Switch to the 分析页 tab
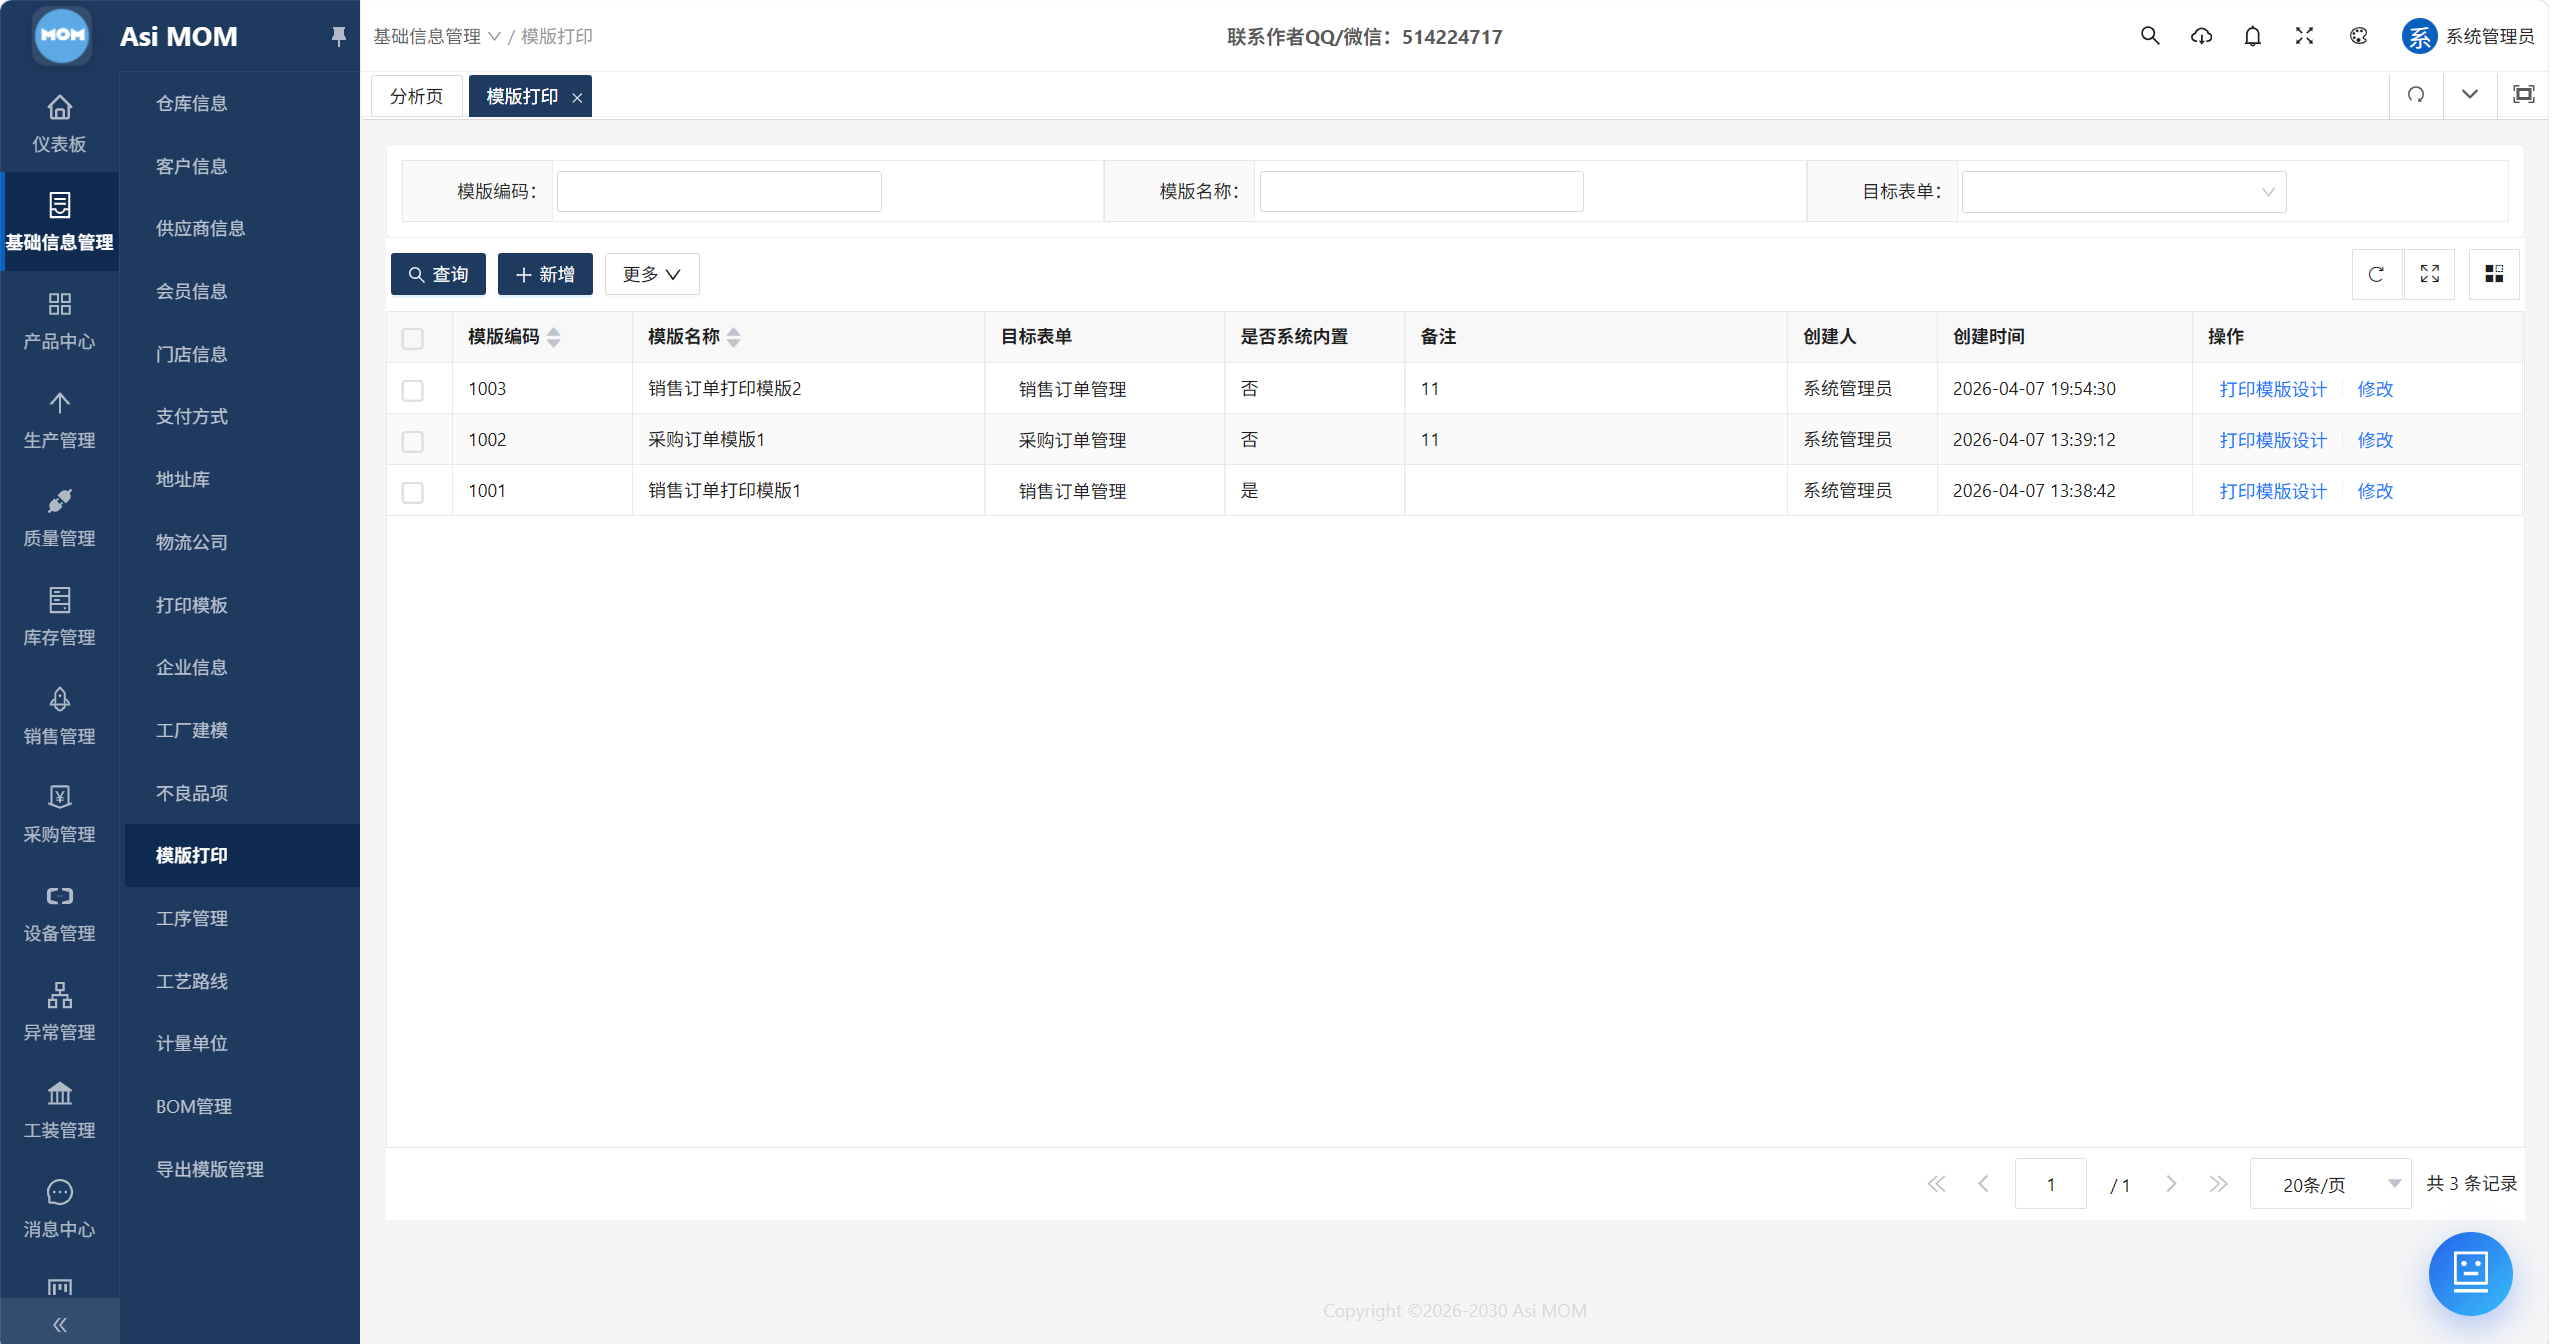The image size is (2553, 1344). point(416,96)
